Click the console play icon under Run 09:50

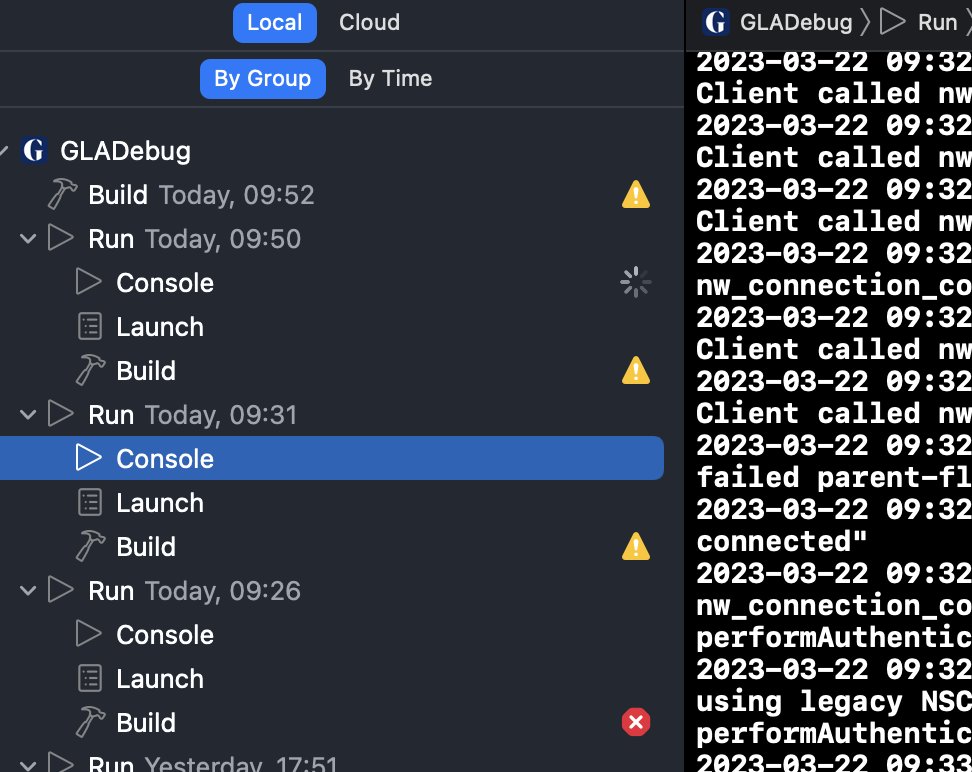coord(89,282)
